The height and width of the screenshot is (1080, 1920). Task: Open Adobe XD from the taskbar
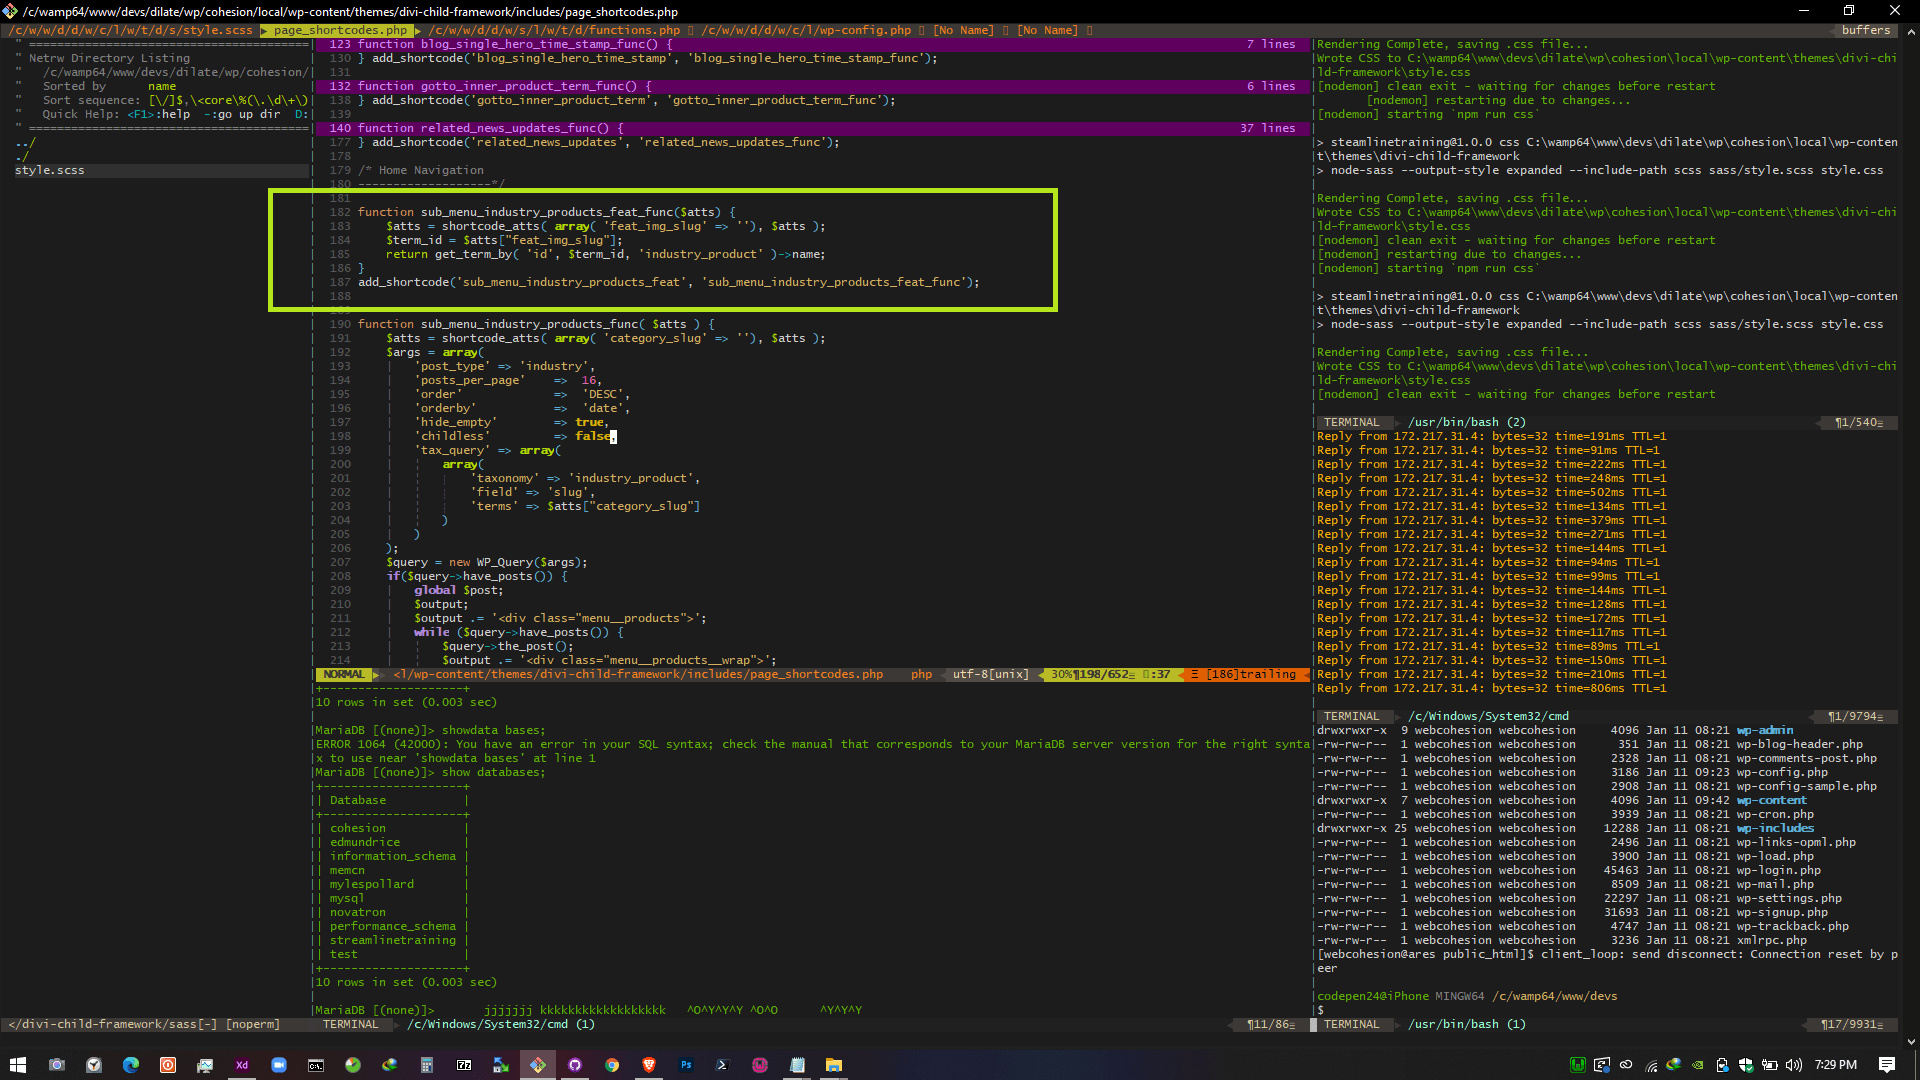242,1065
